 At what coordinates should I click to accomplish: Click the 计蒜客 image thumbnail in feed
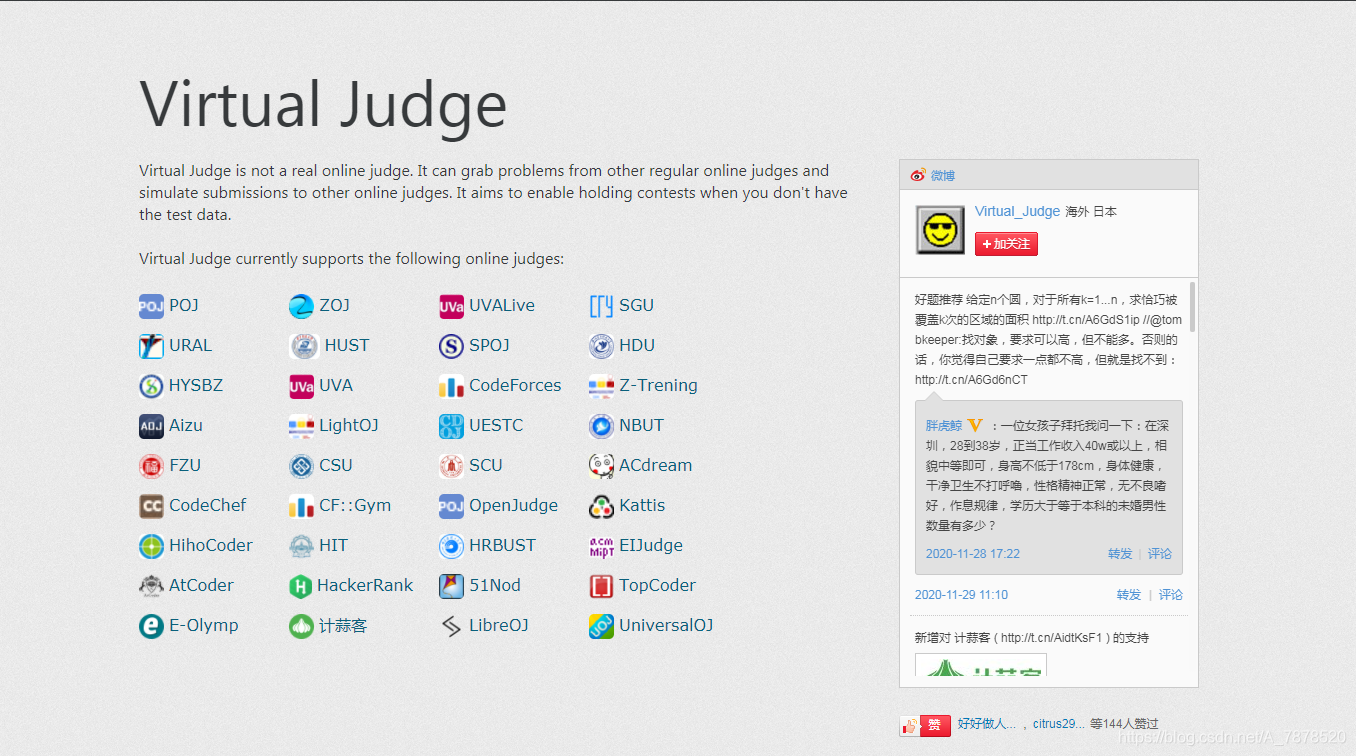point(981,665)
